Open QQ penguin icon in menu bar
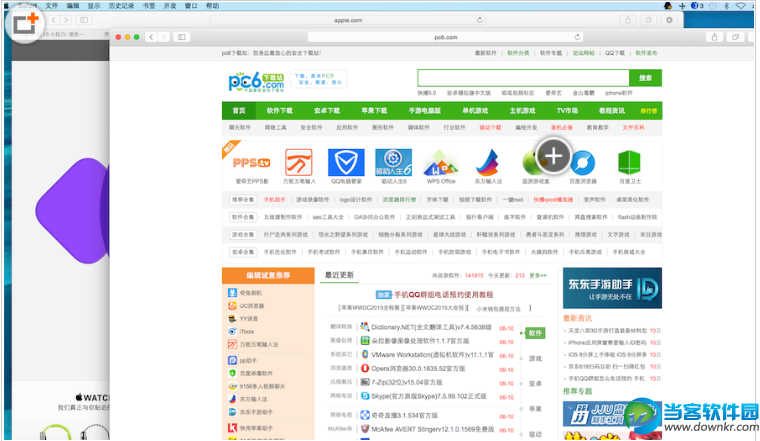Image resolution: width=760 pixels, height=441 pixels. [668, 6]
